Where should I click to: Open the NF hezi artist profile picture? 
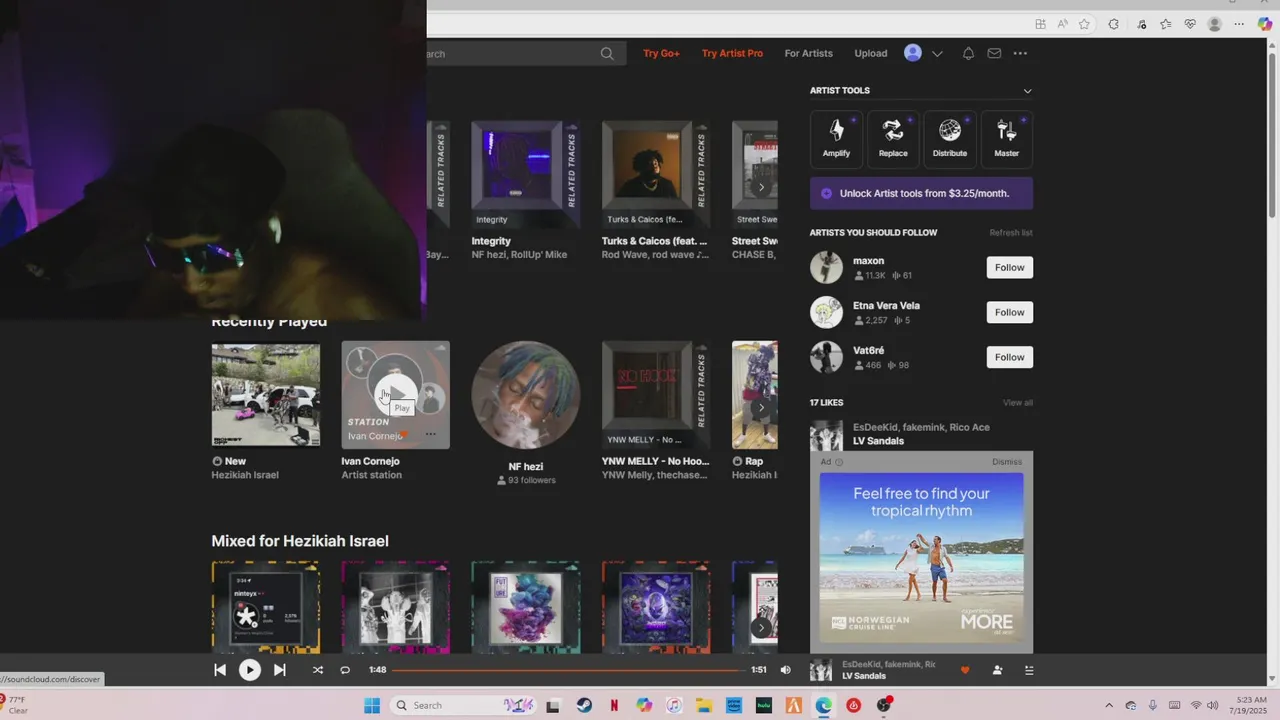pos(526,395)
